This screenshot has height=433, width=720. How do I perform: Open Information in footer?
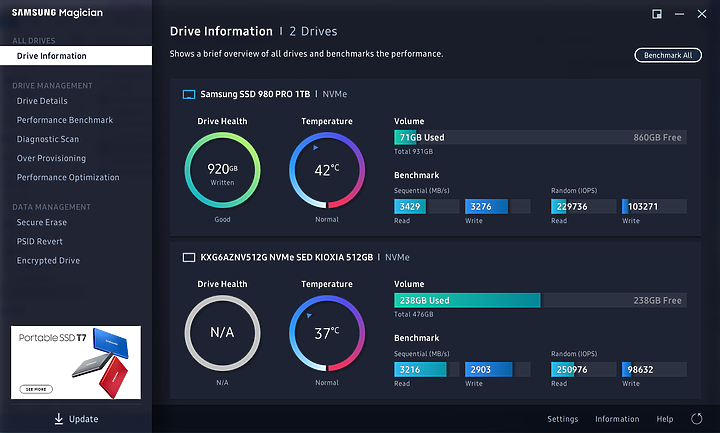coord(617,419)
